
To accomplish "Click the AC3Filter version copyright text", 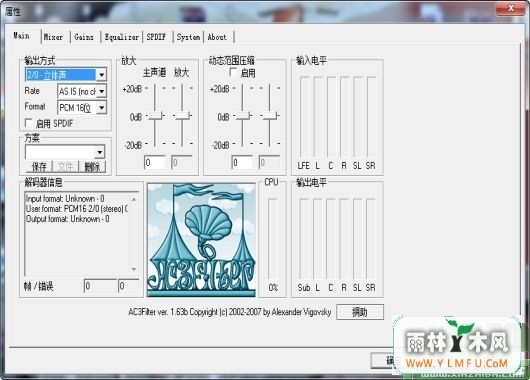I will pyautogui.click(x=230, y=312).
